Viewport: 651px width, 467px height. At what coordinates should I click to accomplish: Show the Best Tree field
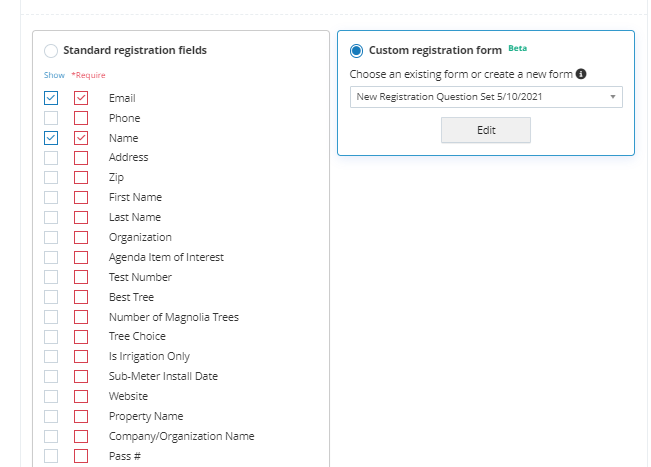point(51,297)
